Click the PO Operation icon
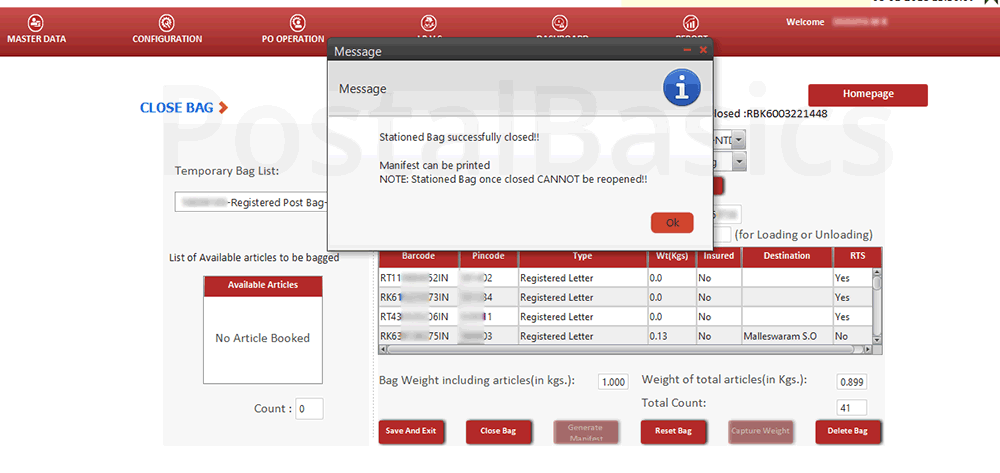The image size is (1000, 473). tap(297, 23)
